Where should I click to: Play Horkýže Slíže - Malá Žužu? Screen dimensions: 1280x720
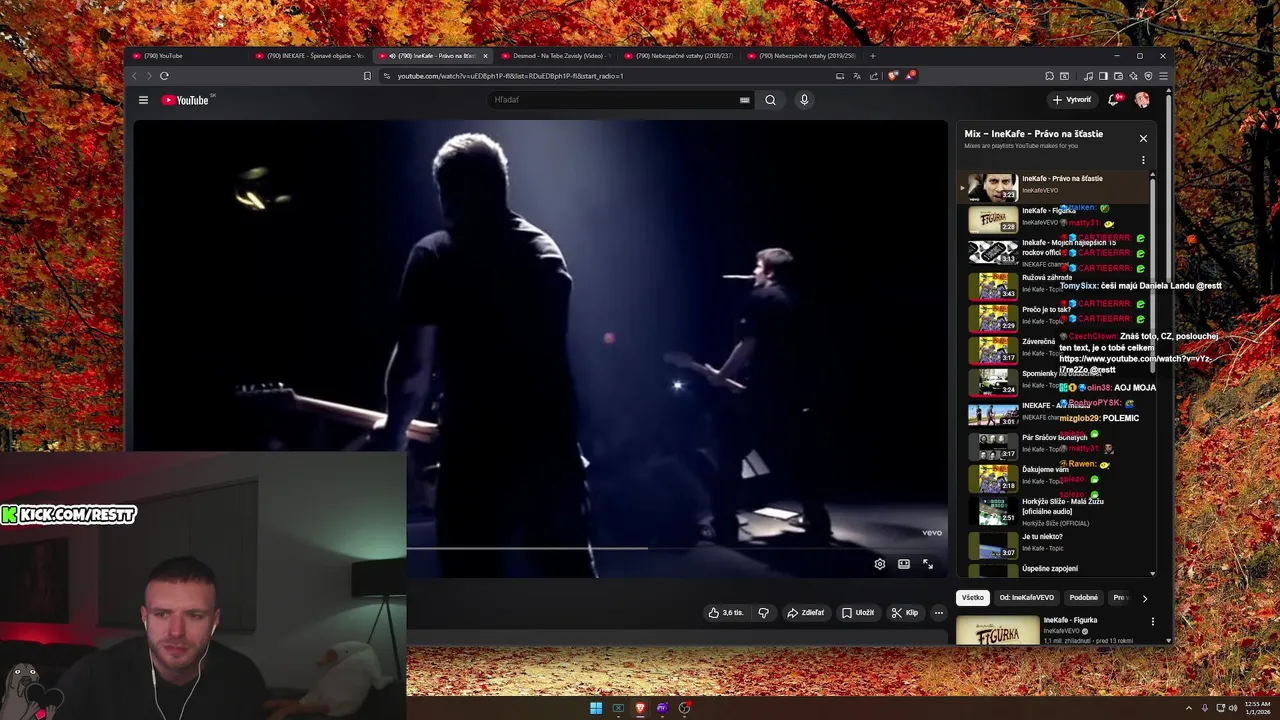tap(1055, 511)
